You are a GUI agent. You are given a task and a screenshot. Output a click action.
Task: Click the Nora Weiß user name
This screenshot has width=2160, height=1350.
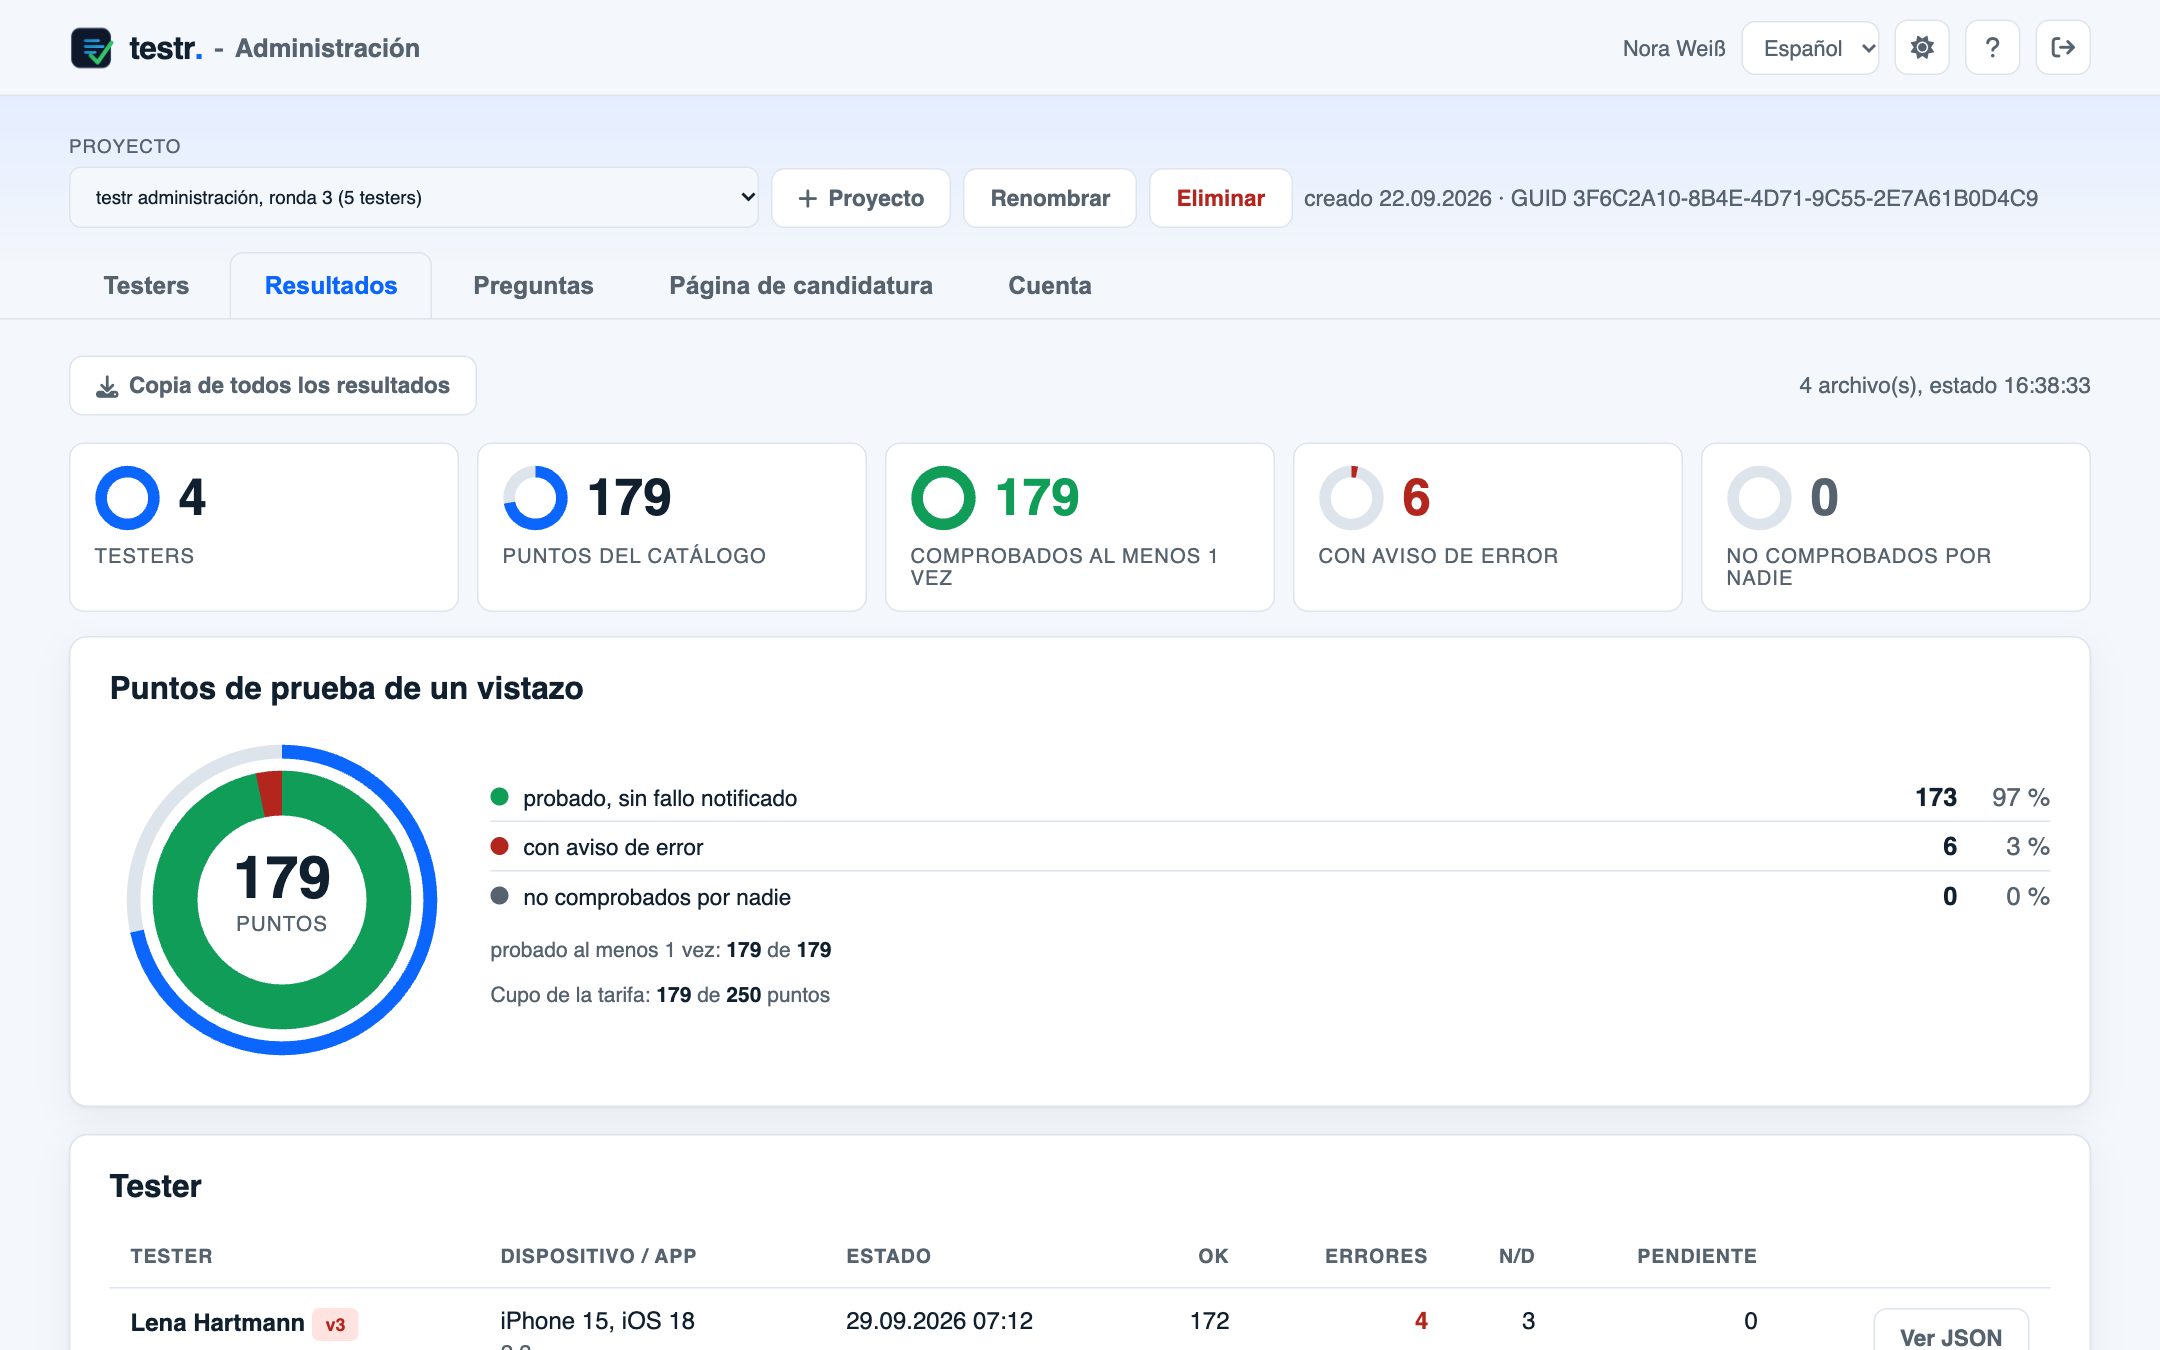[1674, 48]
